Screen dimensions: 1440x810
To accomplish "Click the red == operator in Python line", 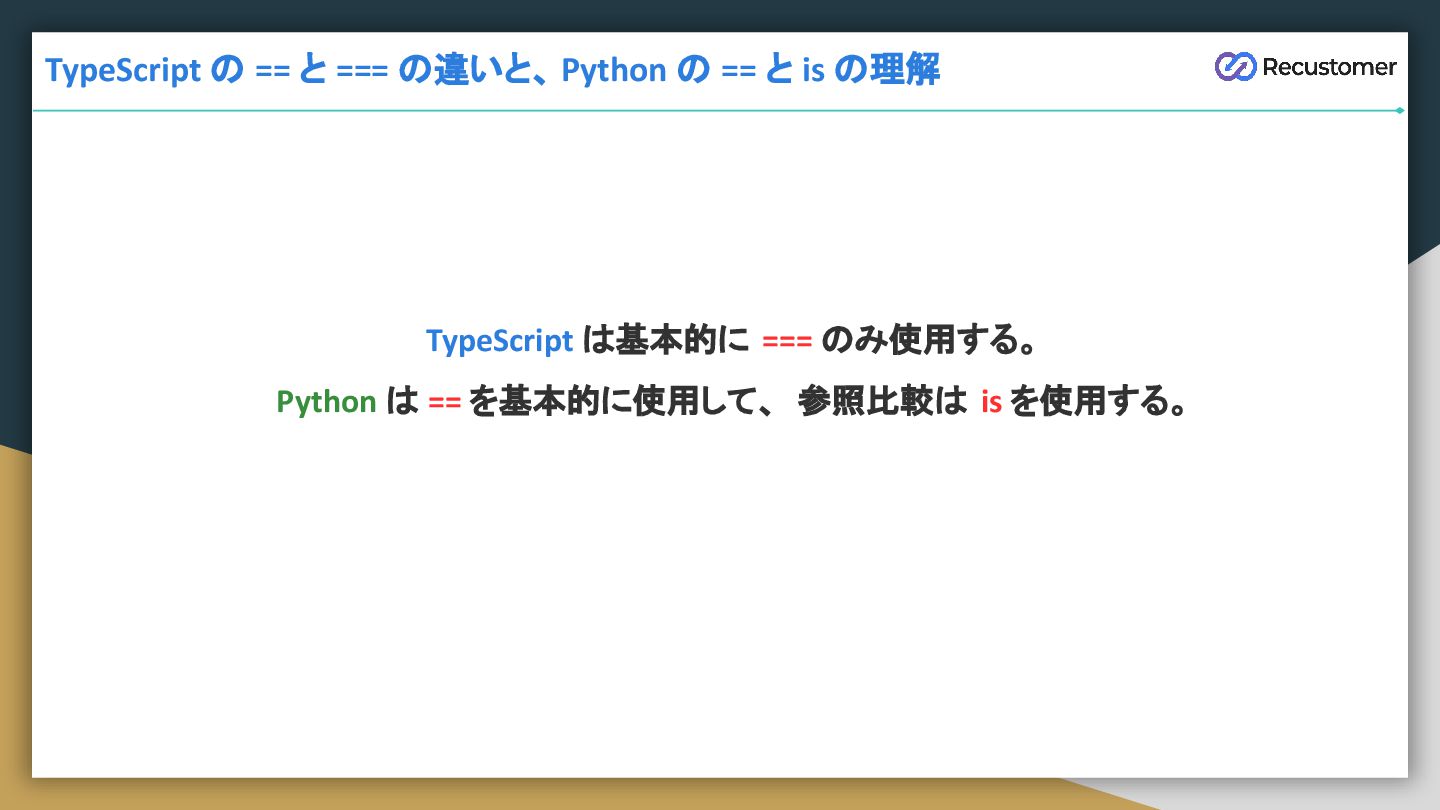I will point(444,403).
